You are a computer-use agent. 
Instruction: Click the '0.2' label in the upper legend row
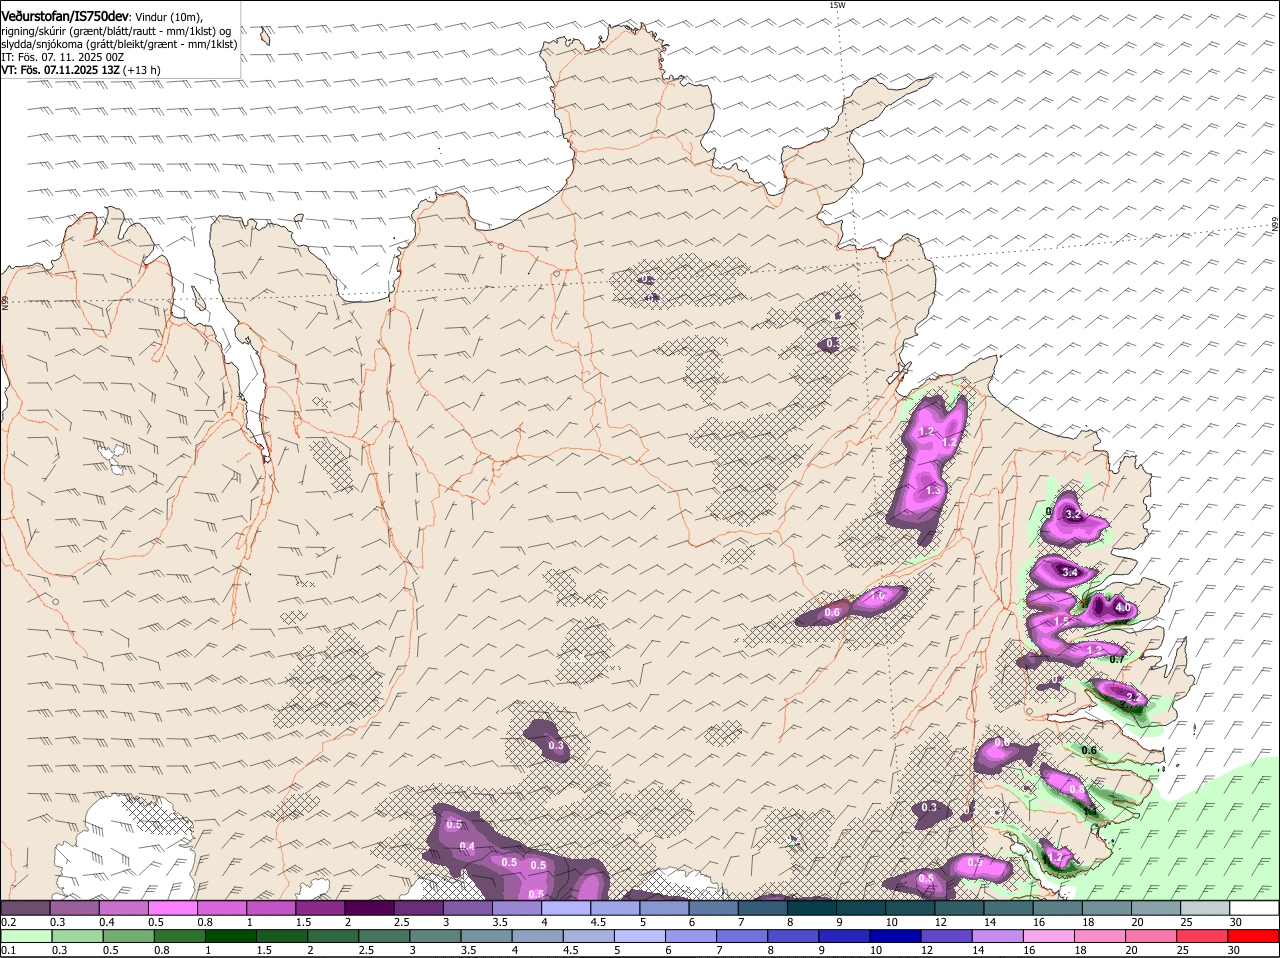coord(8,922)
